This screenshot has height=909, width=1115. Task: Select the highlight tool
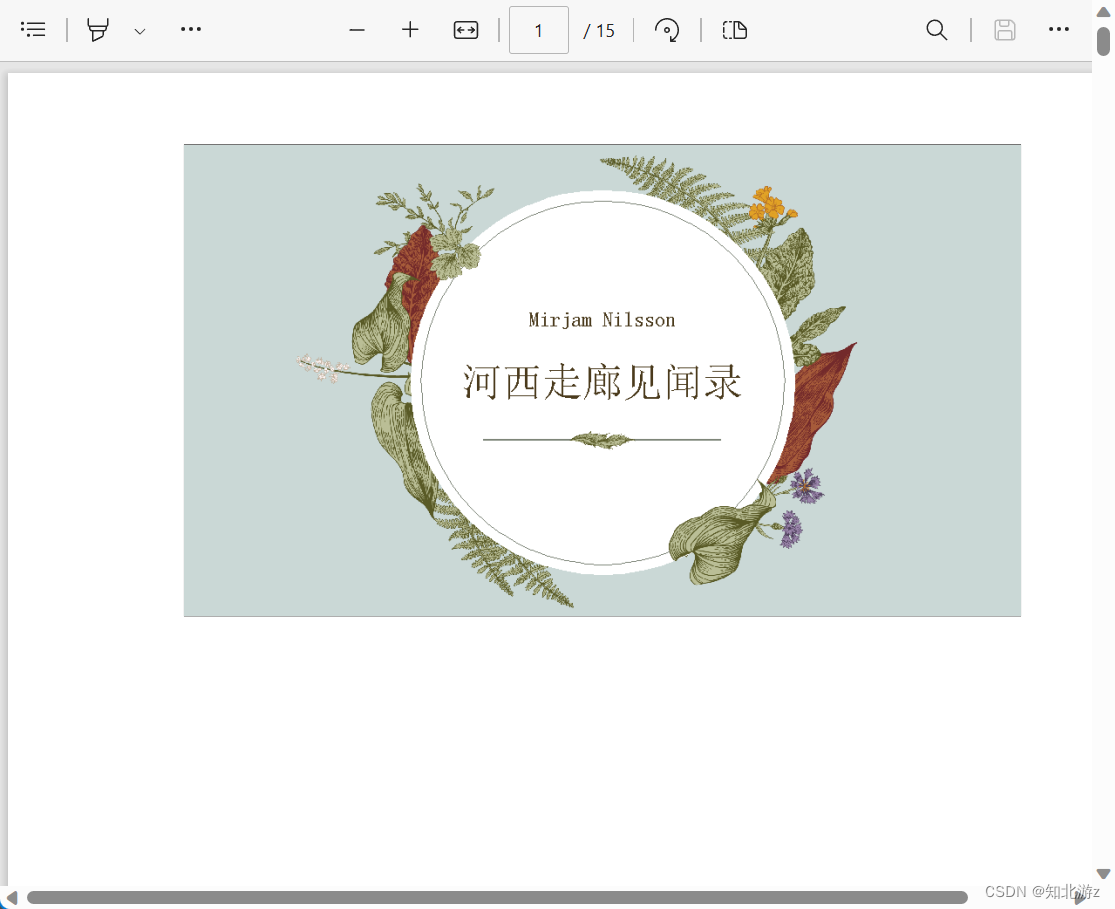(98, 30)
